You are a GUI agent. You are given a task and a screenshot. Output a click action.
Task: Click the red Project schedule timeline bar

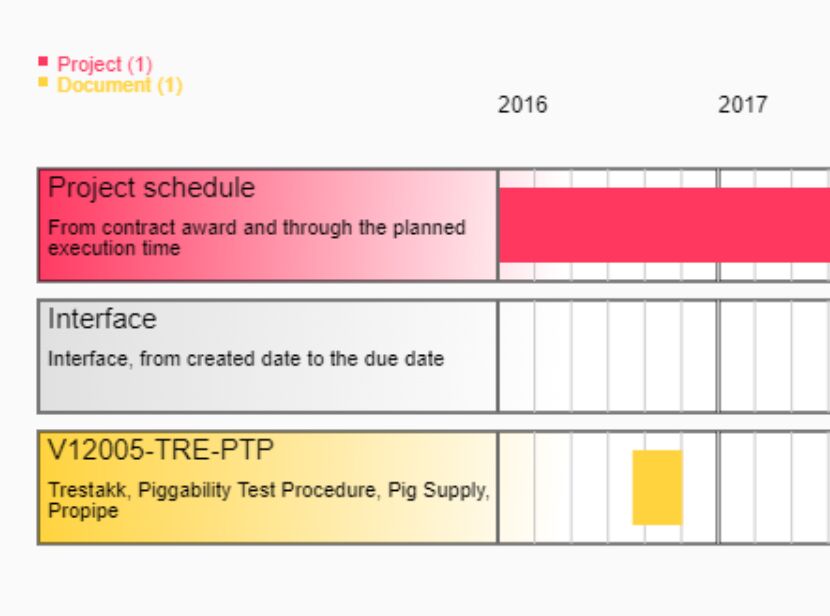tap(664, 225)
